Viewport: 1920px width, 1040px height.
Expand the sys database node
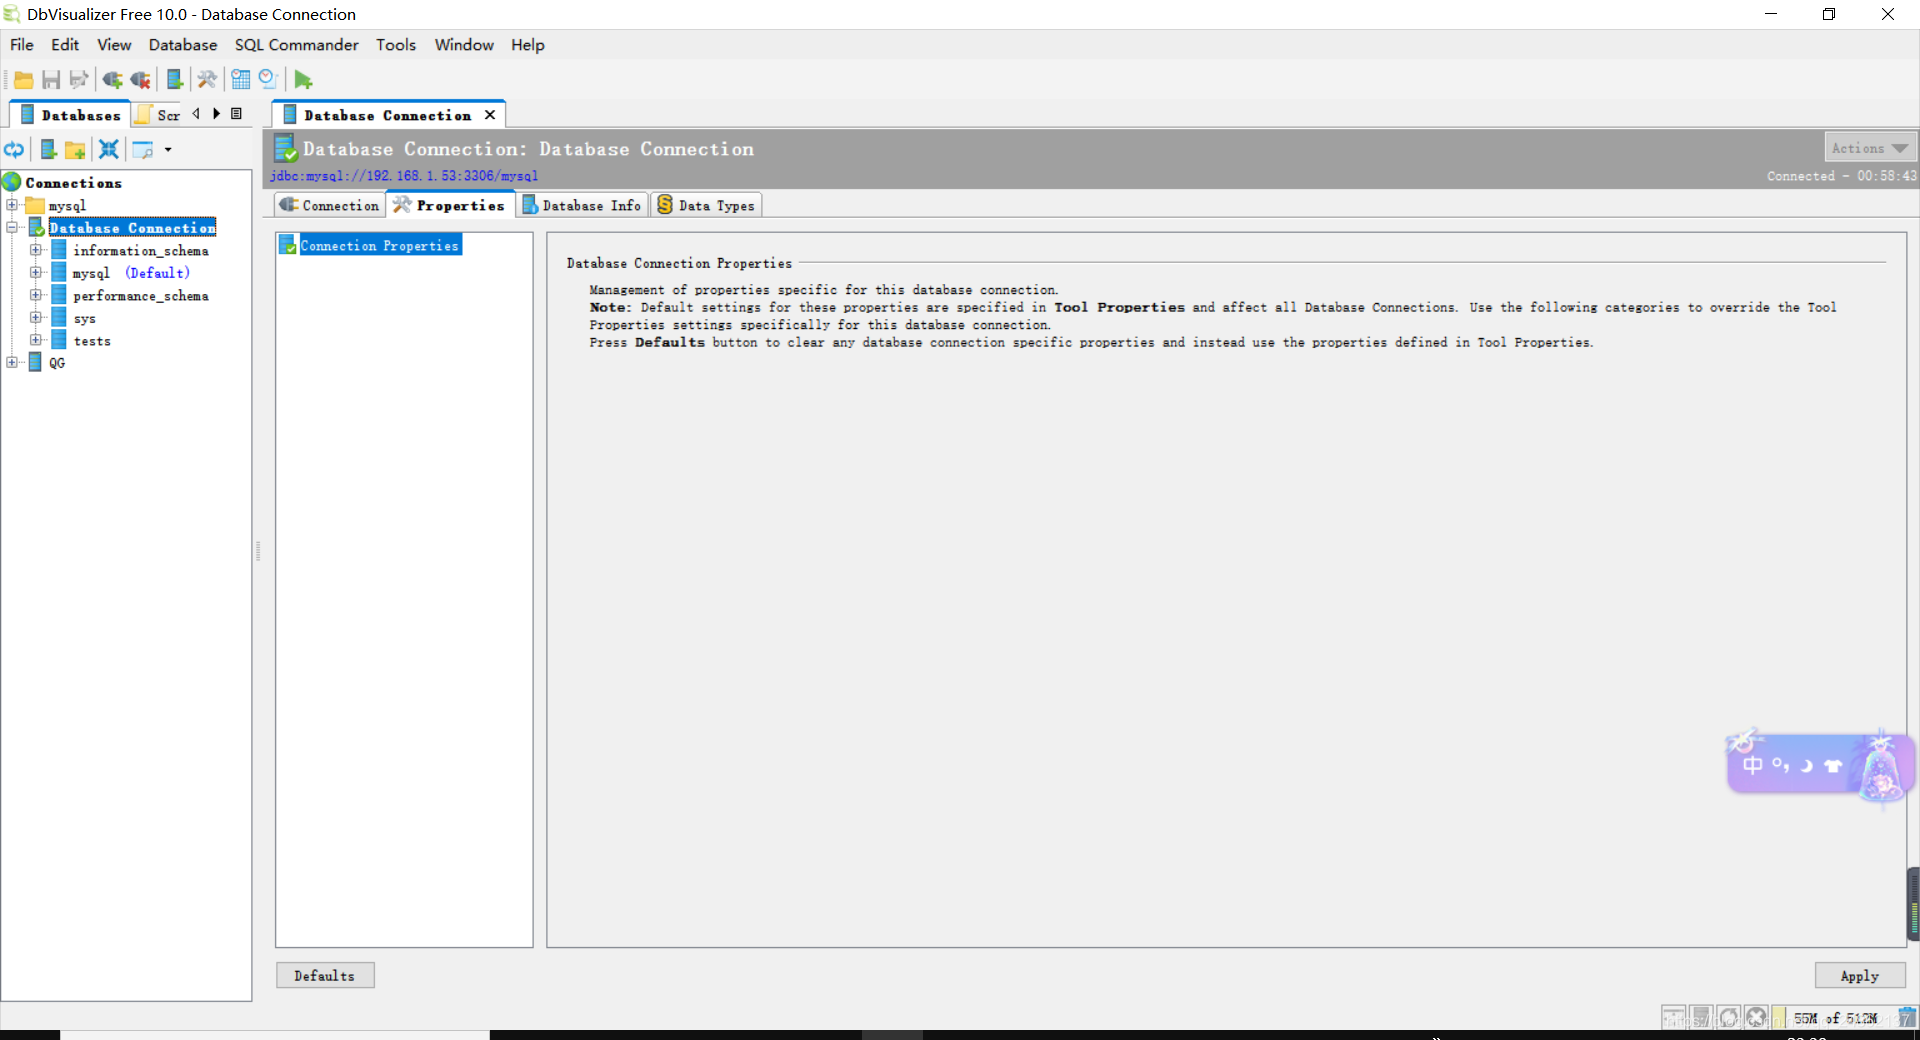[x=36, y=318]
